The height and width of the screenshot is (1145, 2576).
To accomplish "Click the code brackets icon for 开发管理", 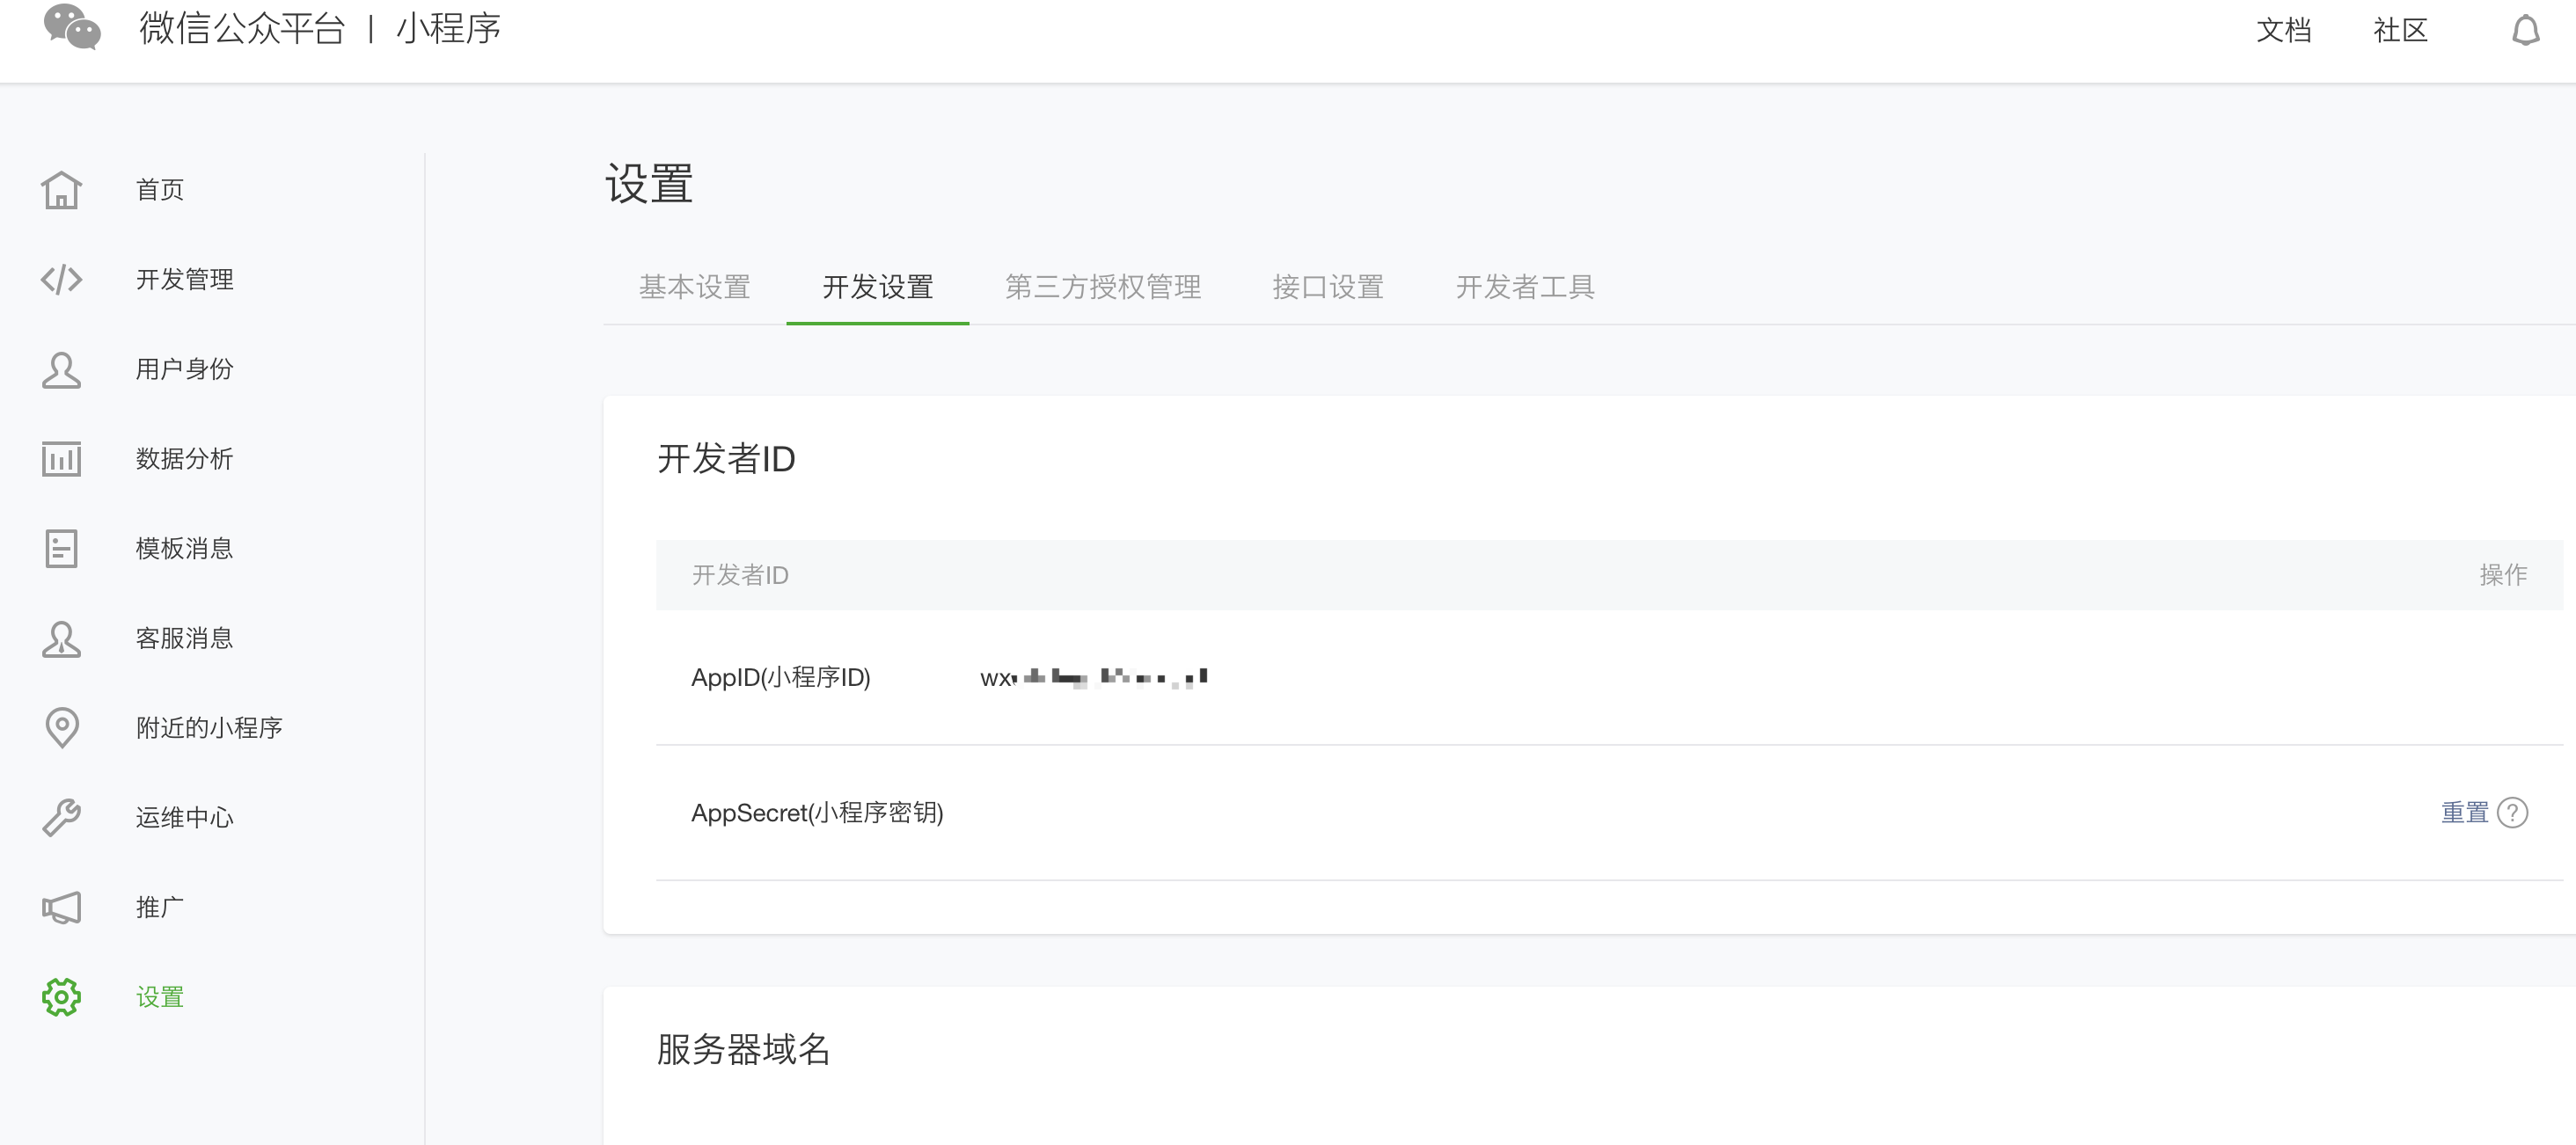I will click(61, 279).
